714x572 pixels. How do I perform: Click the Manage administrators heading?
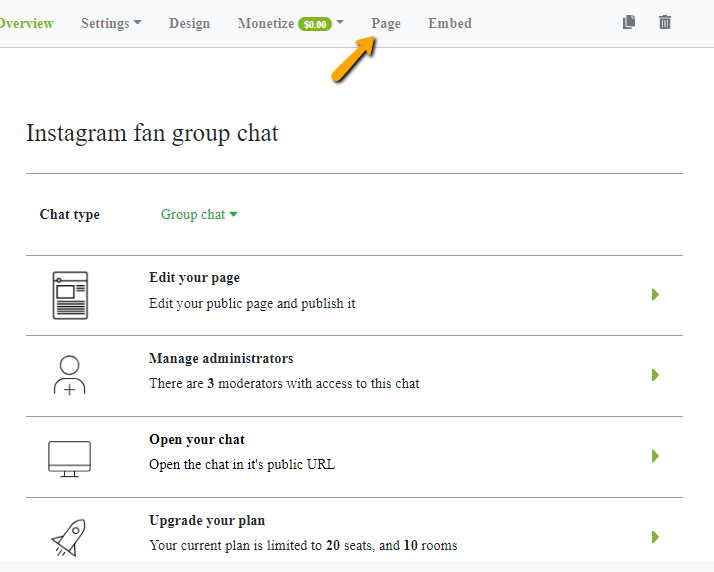pos(221,358)
